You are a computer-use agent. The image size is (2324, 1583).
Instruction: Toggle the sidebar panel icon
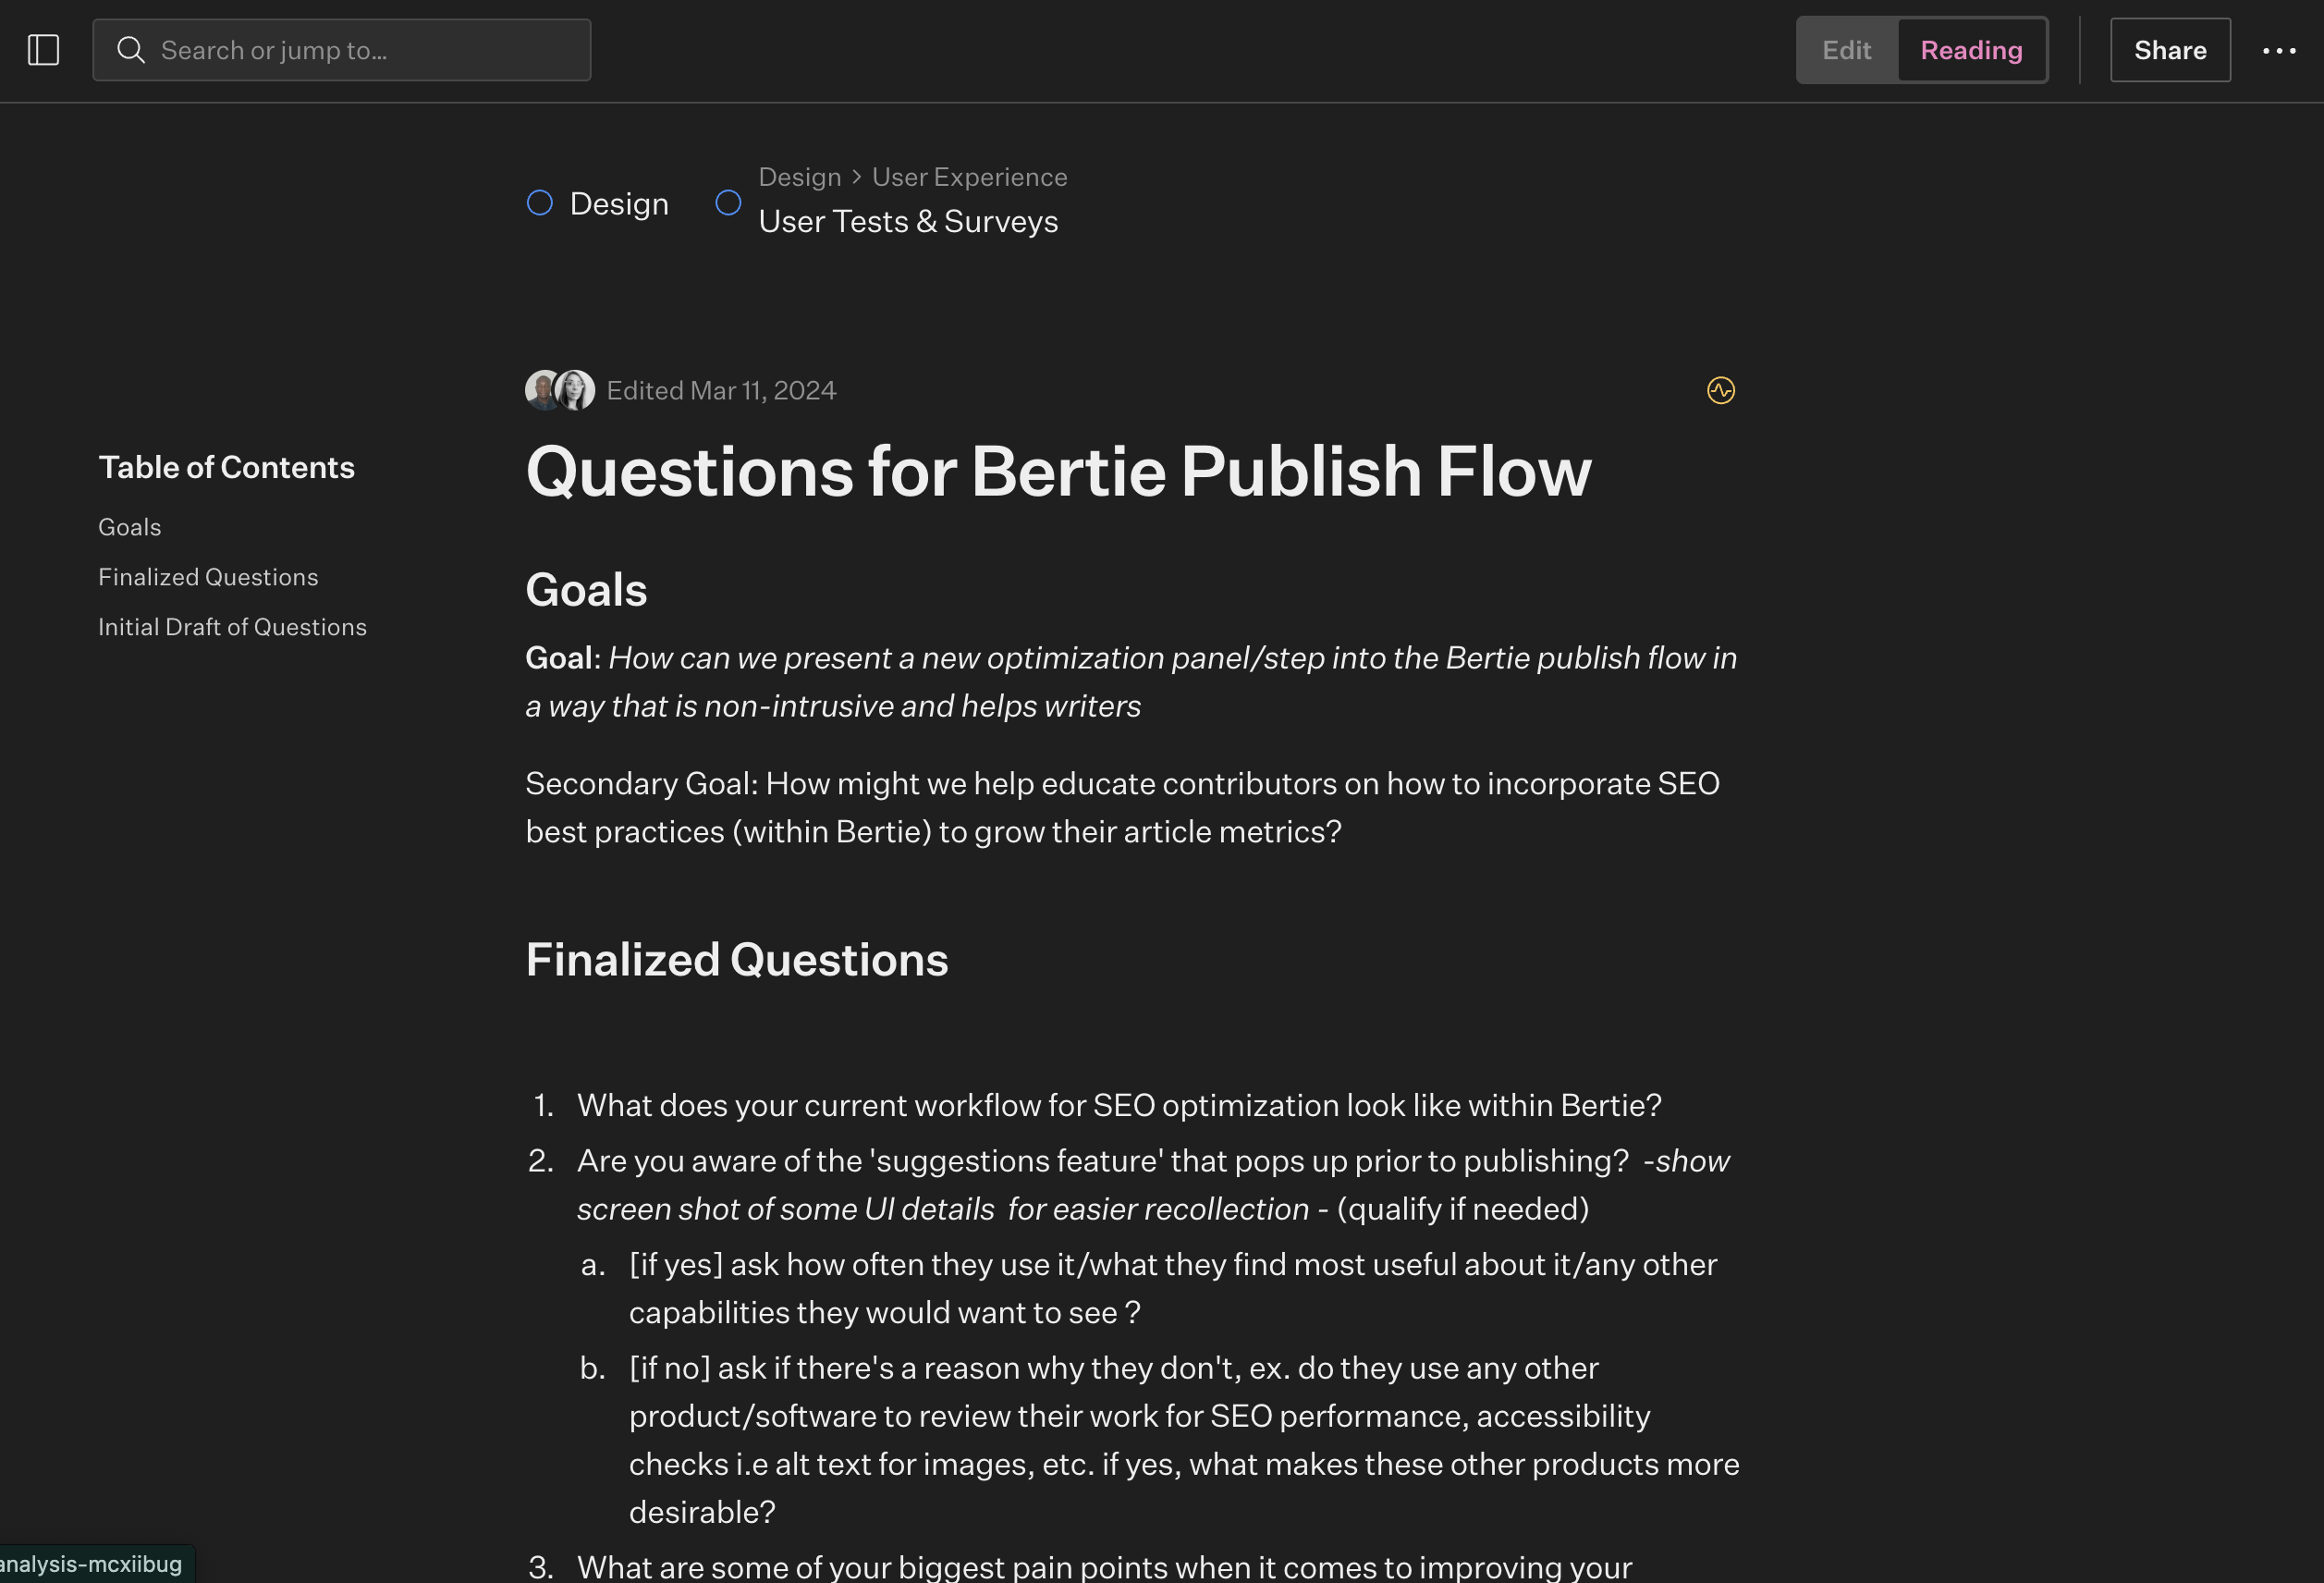pyautogui.click(x=43, y=50)
